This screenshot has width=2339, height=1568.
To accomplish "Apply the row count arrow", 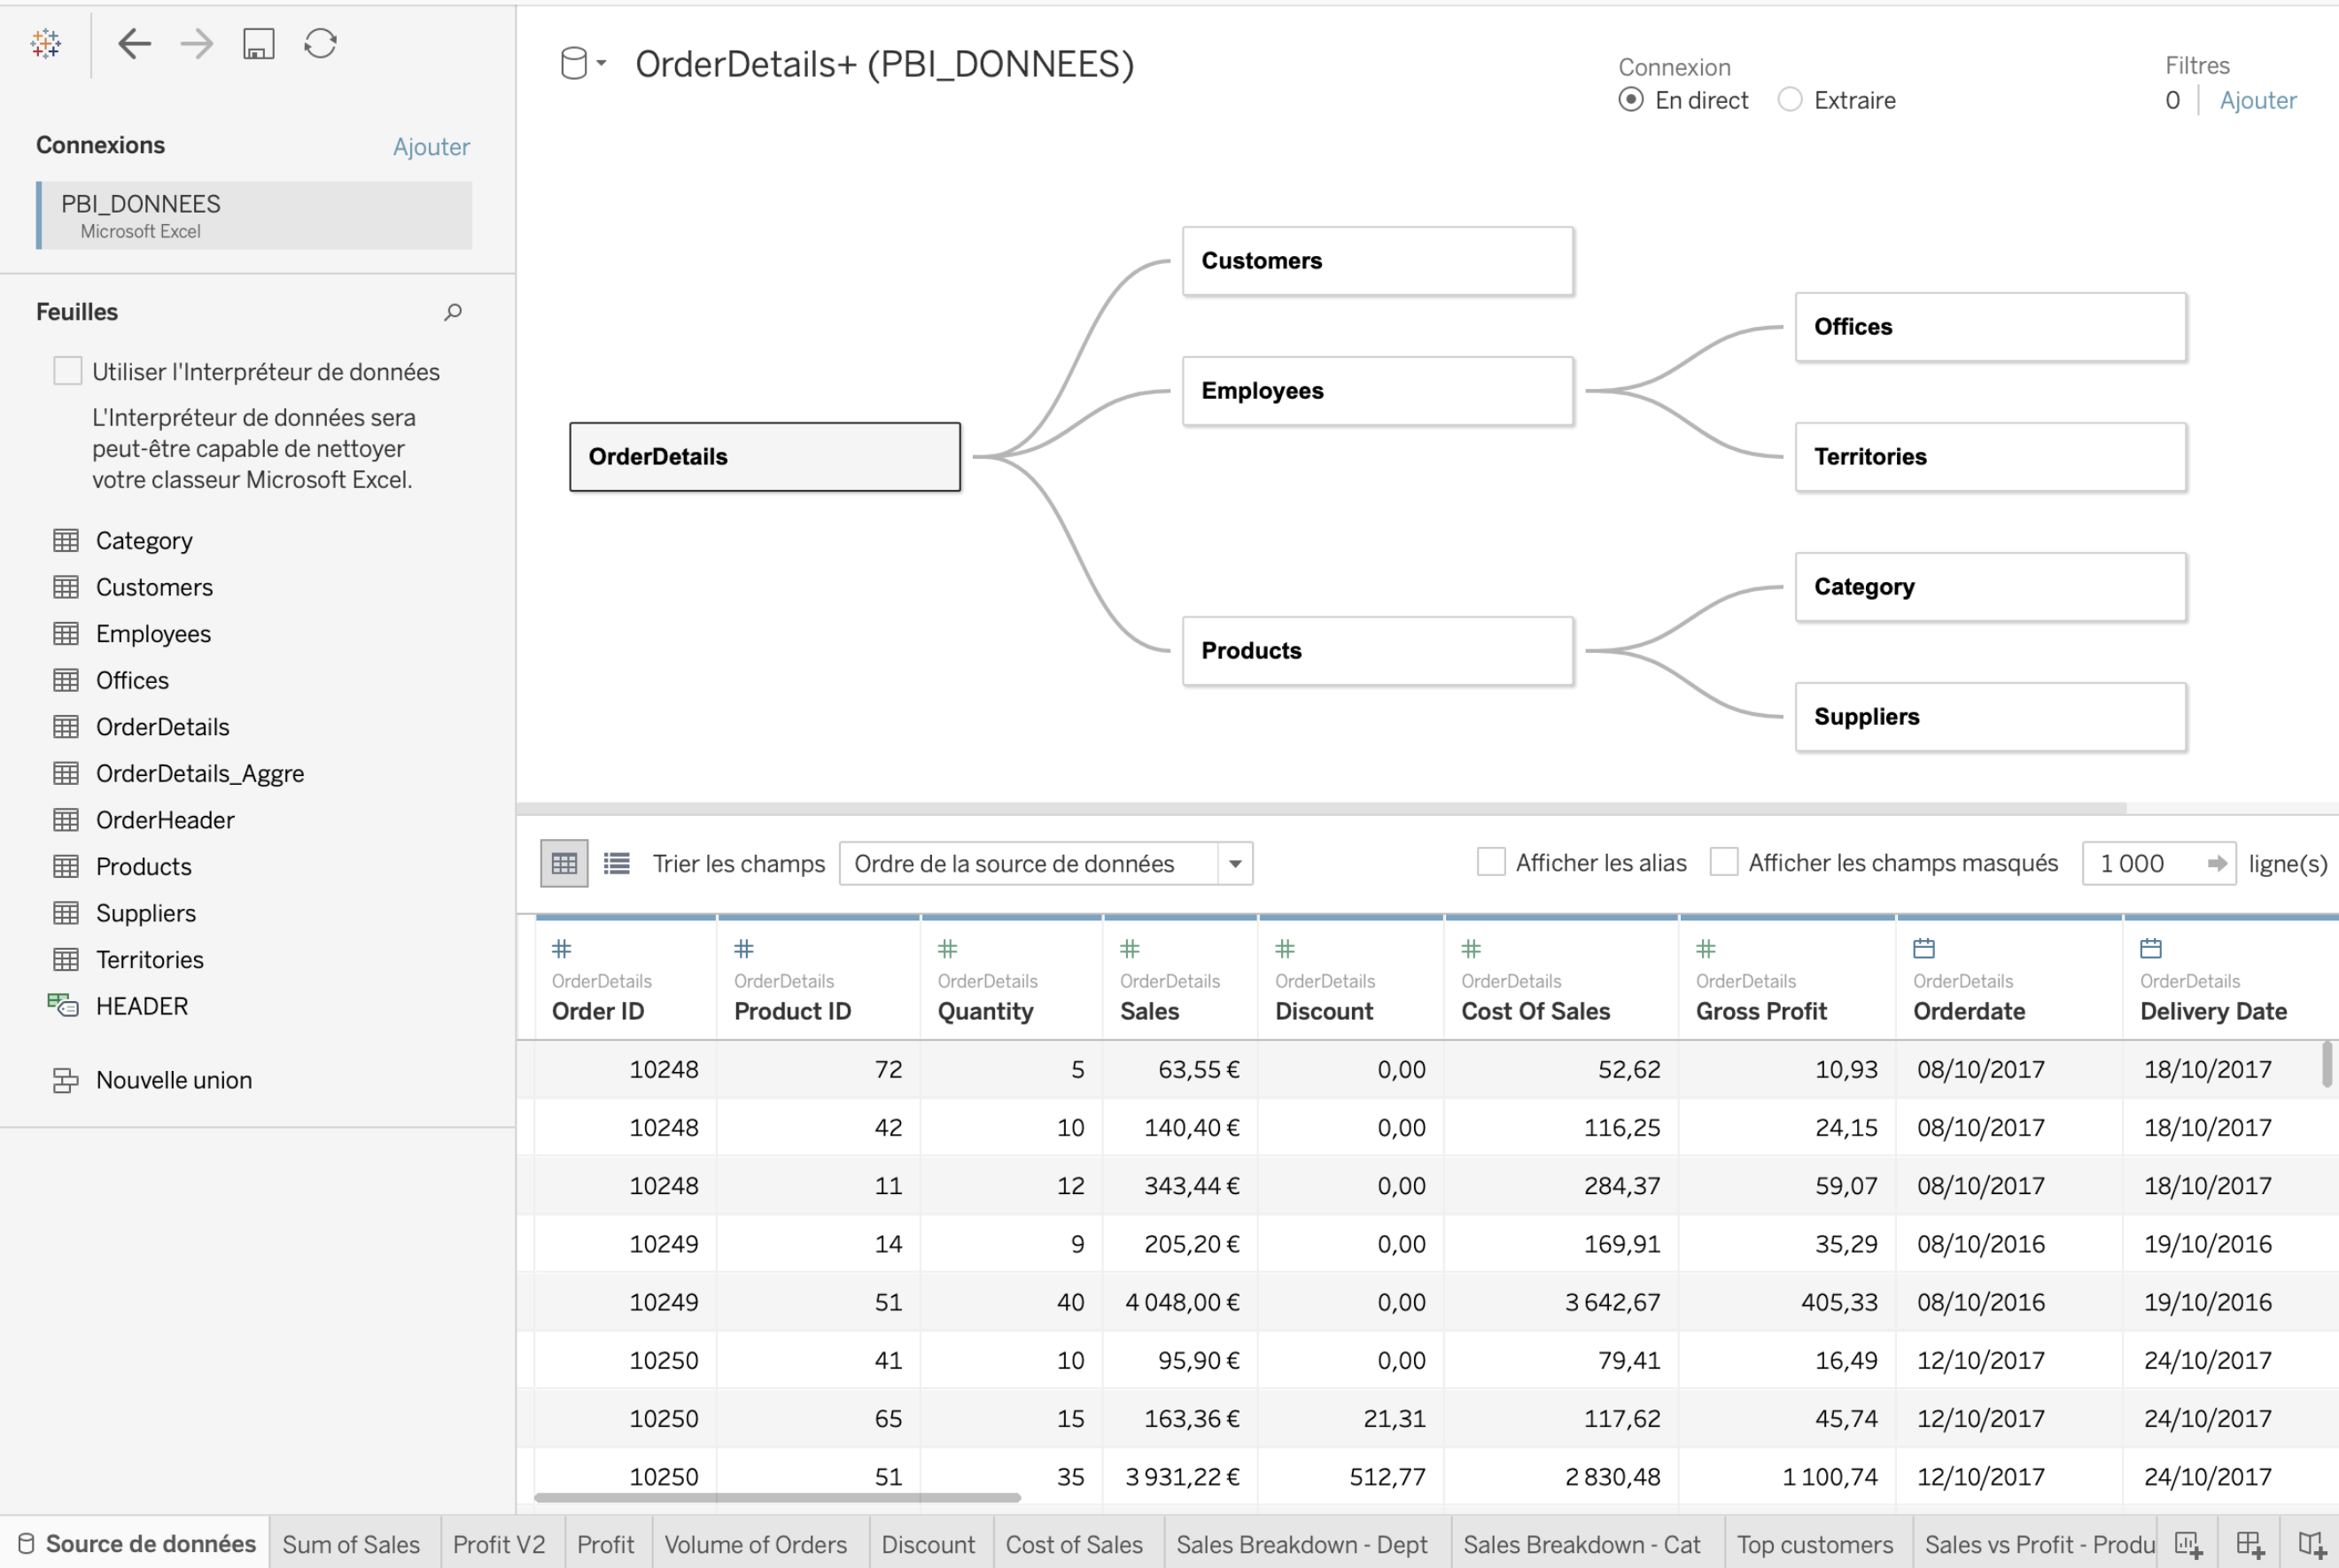I will click(x=2217, y=863).
